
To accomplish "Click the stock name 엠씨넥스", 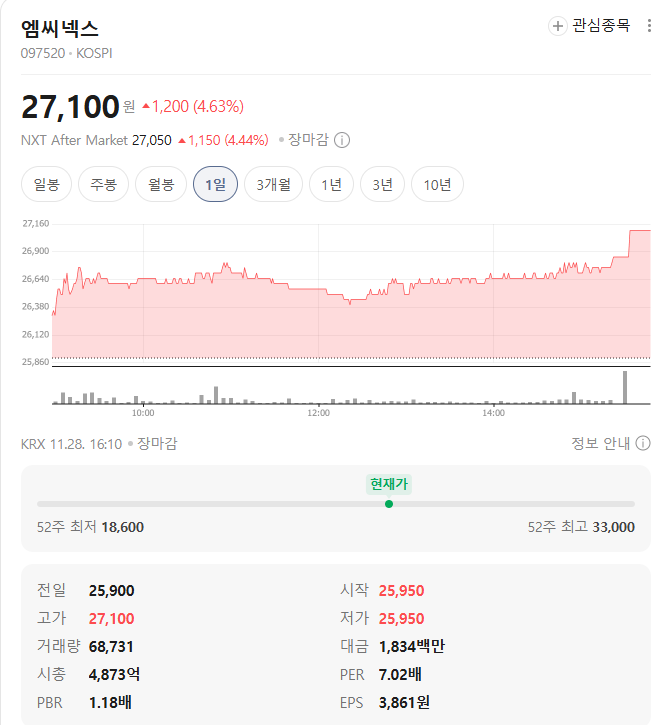I will (x=60, y=29).
